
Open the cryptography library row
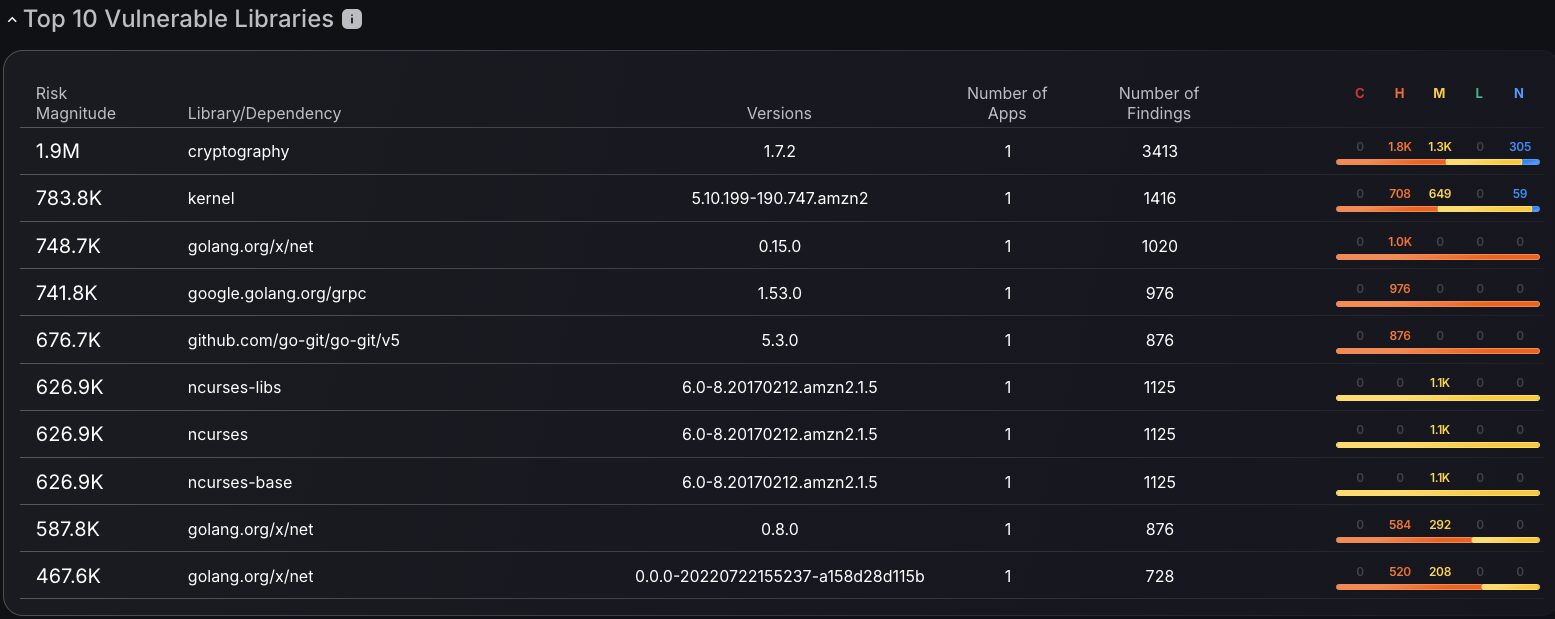click(x=780, y=151)
